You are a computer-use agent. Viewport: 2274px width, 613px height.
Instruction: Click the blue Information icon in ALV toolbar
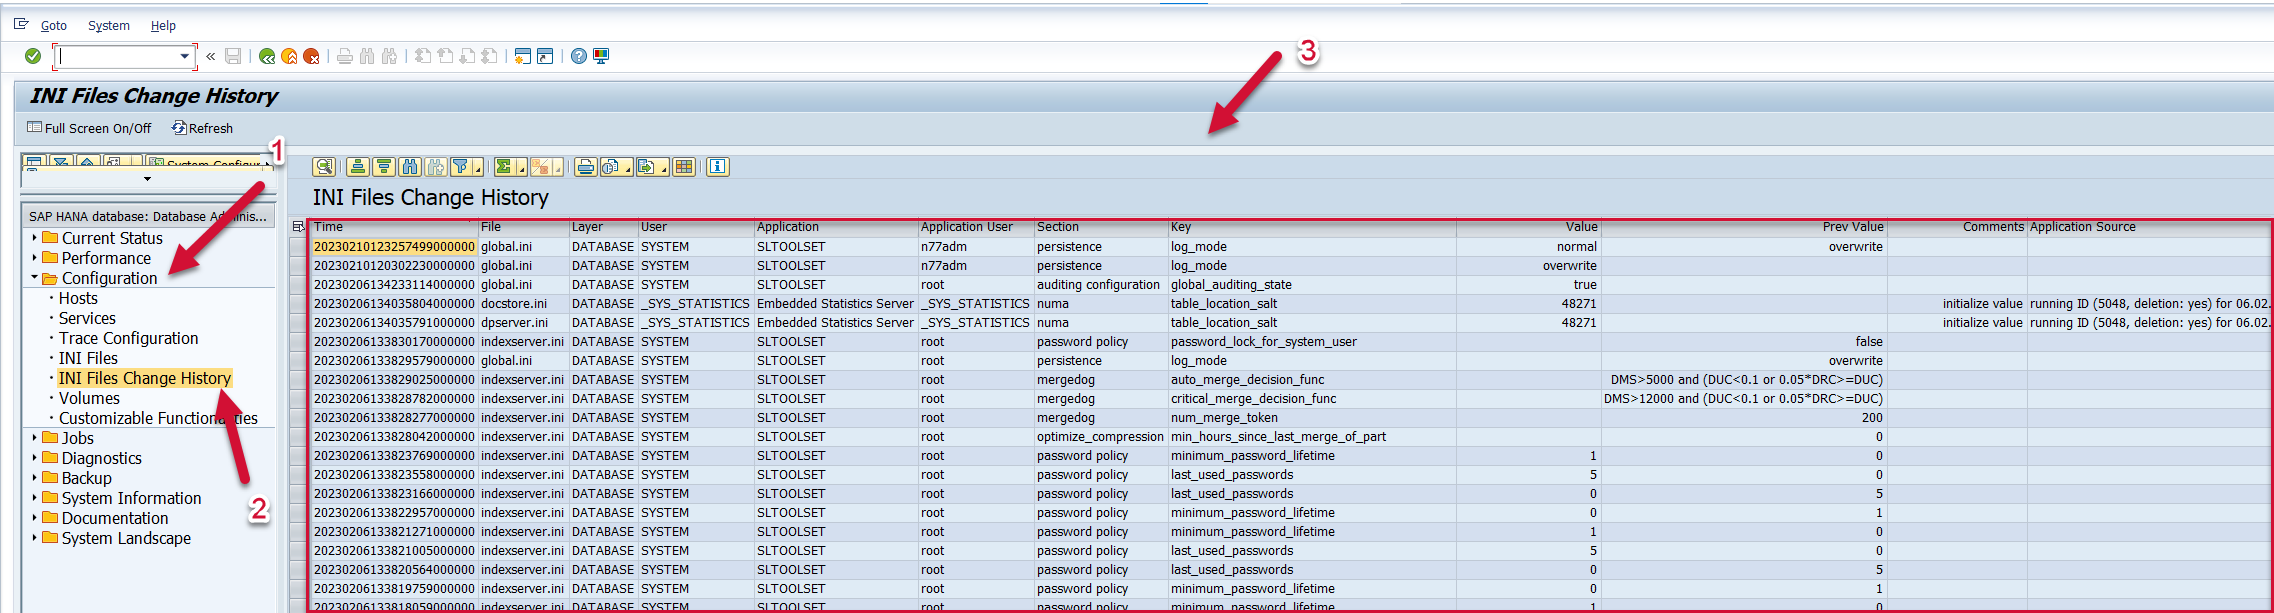717,167
